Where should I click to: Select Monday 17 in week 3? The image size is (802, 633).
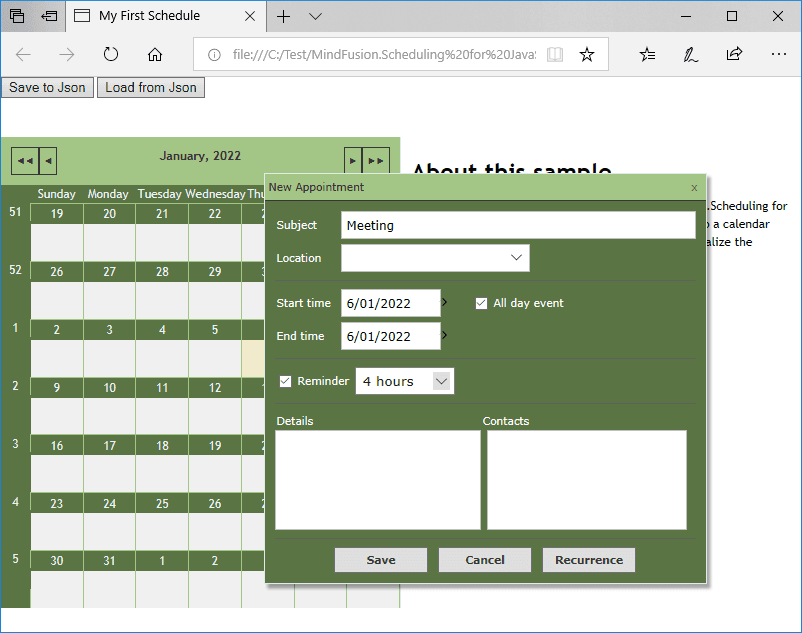pos(109,445)
